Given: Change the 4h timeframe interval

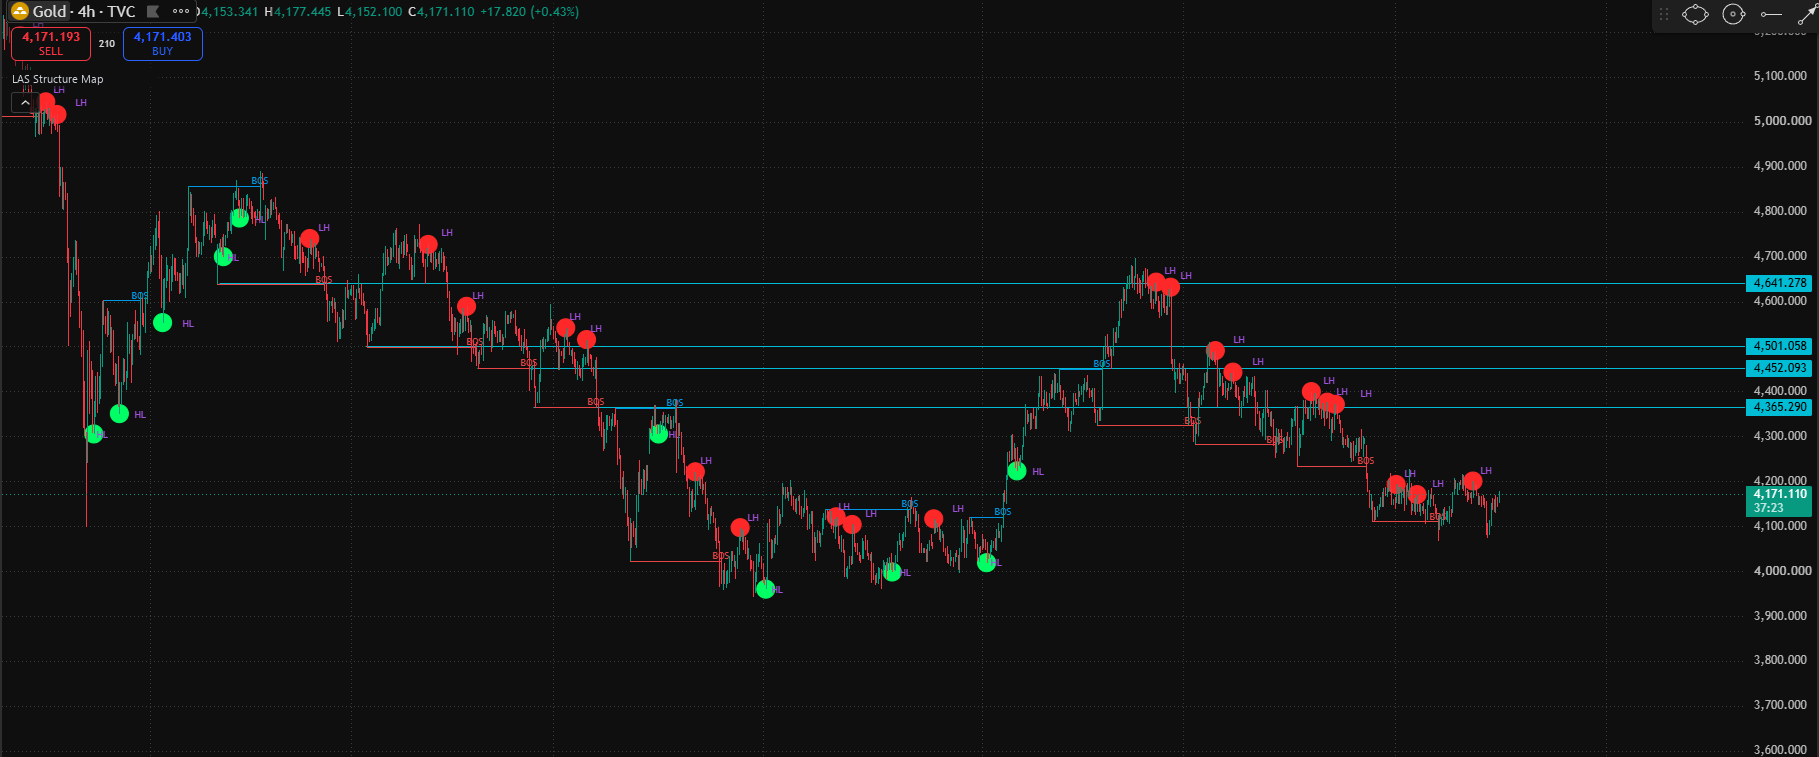Looking at the screenshot, I should [x=87, y=12].
